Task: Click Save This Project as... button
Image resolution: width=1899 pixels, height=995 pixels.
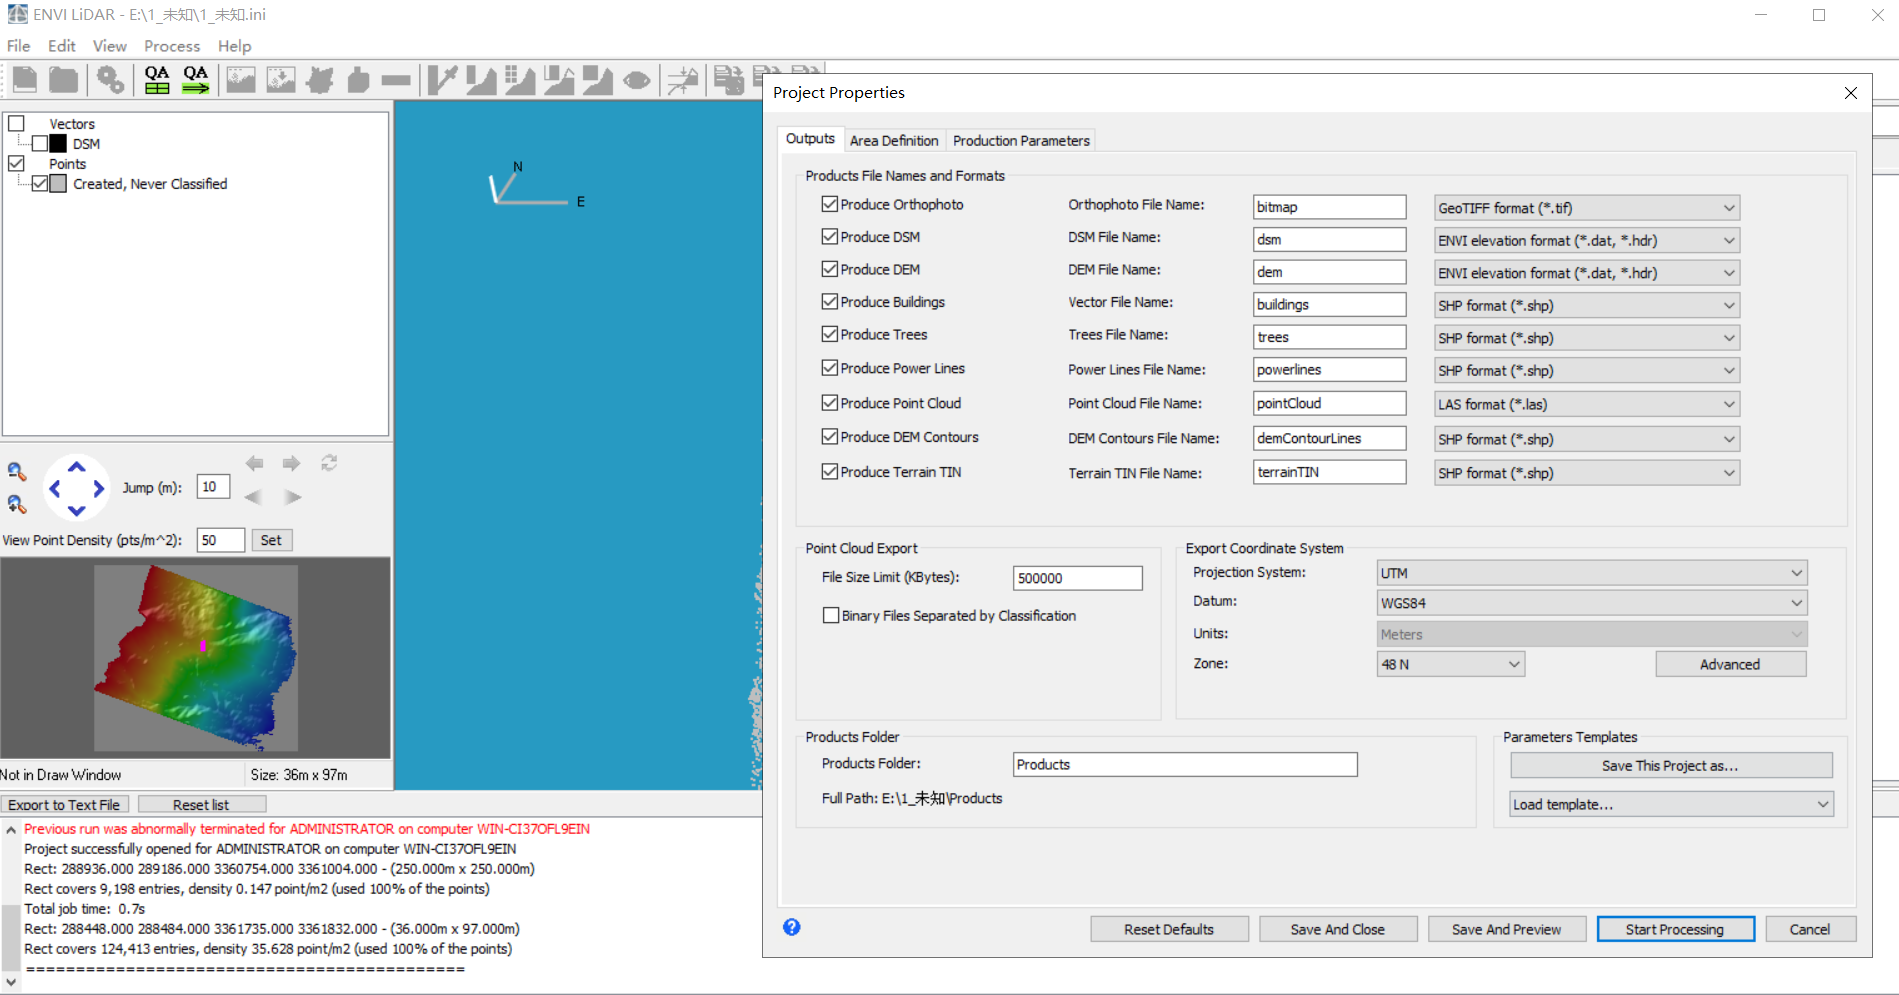Action: tap(1671, 766)
